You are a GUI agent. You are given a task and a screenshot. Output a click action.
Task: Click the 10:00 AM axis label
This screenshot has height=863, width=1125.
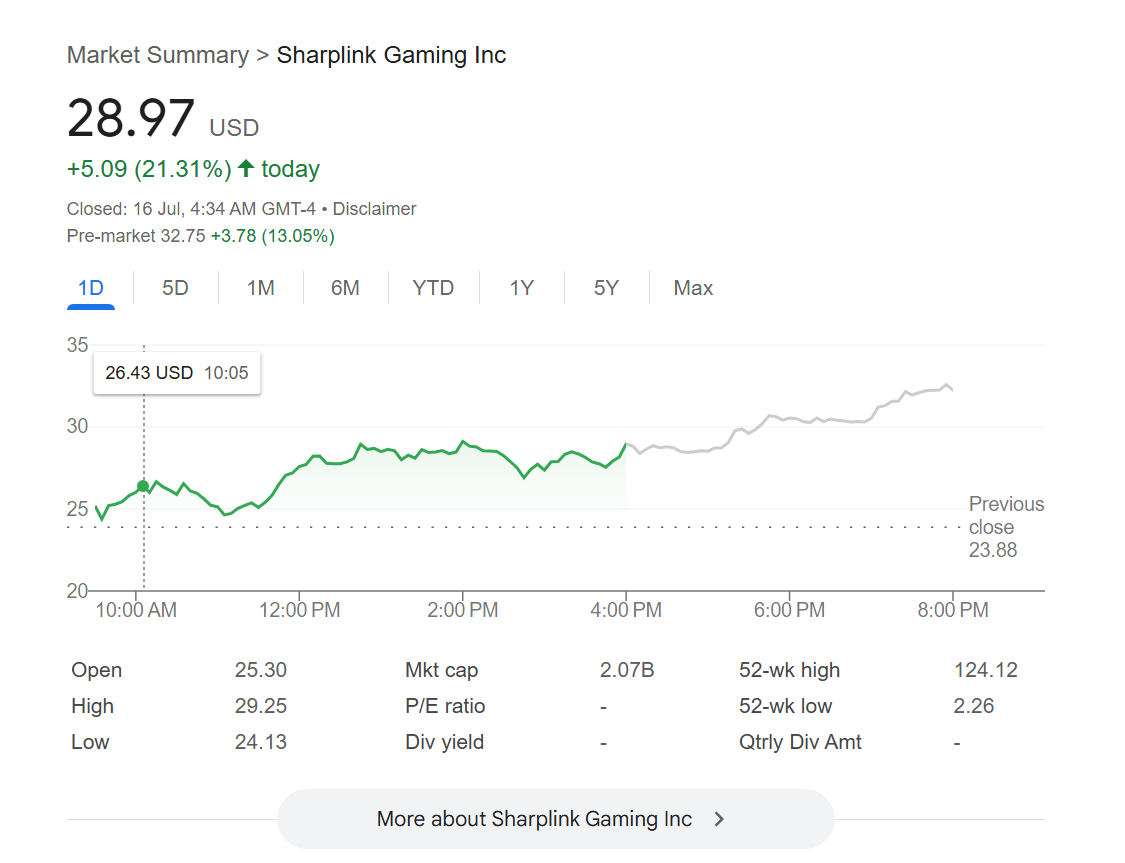point(136,610)
